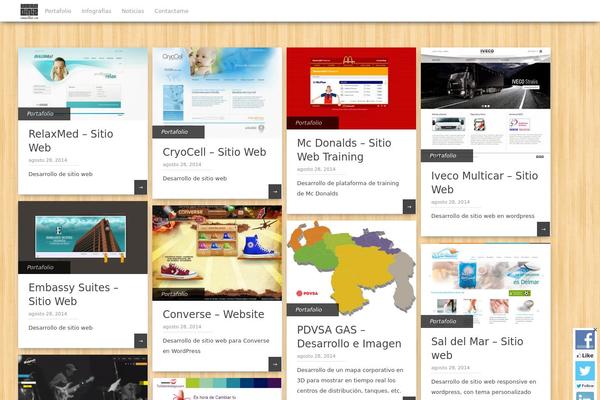Open the RelaxMed website thumbnail
The width and height of the screenshot is (600, 400).
click(x=83, y=84)
